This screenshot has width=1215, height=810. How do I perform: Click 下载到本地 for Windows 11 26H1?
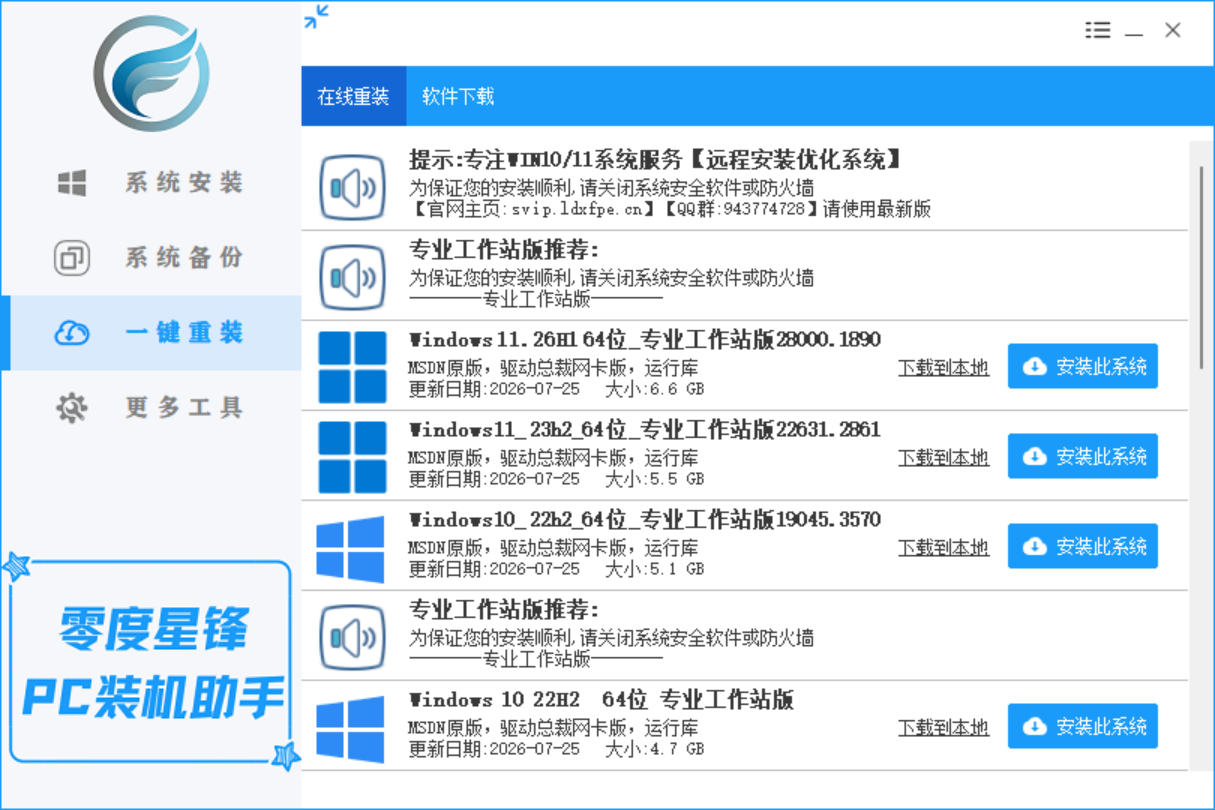(943, 367)
